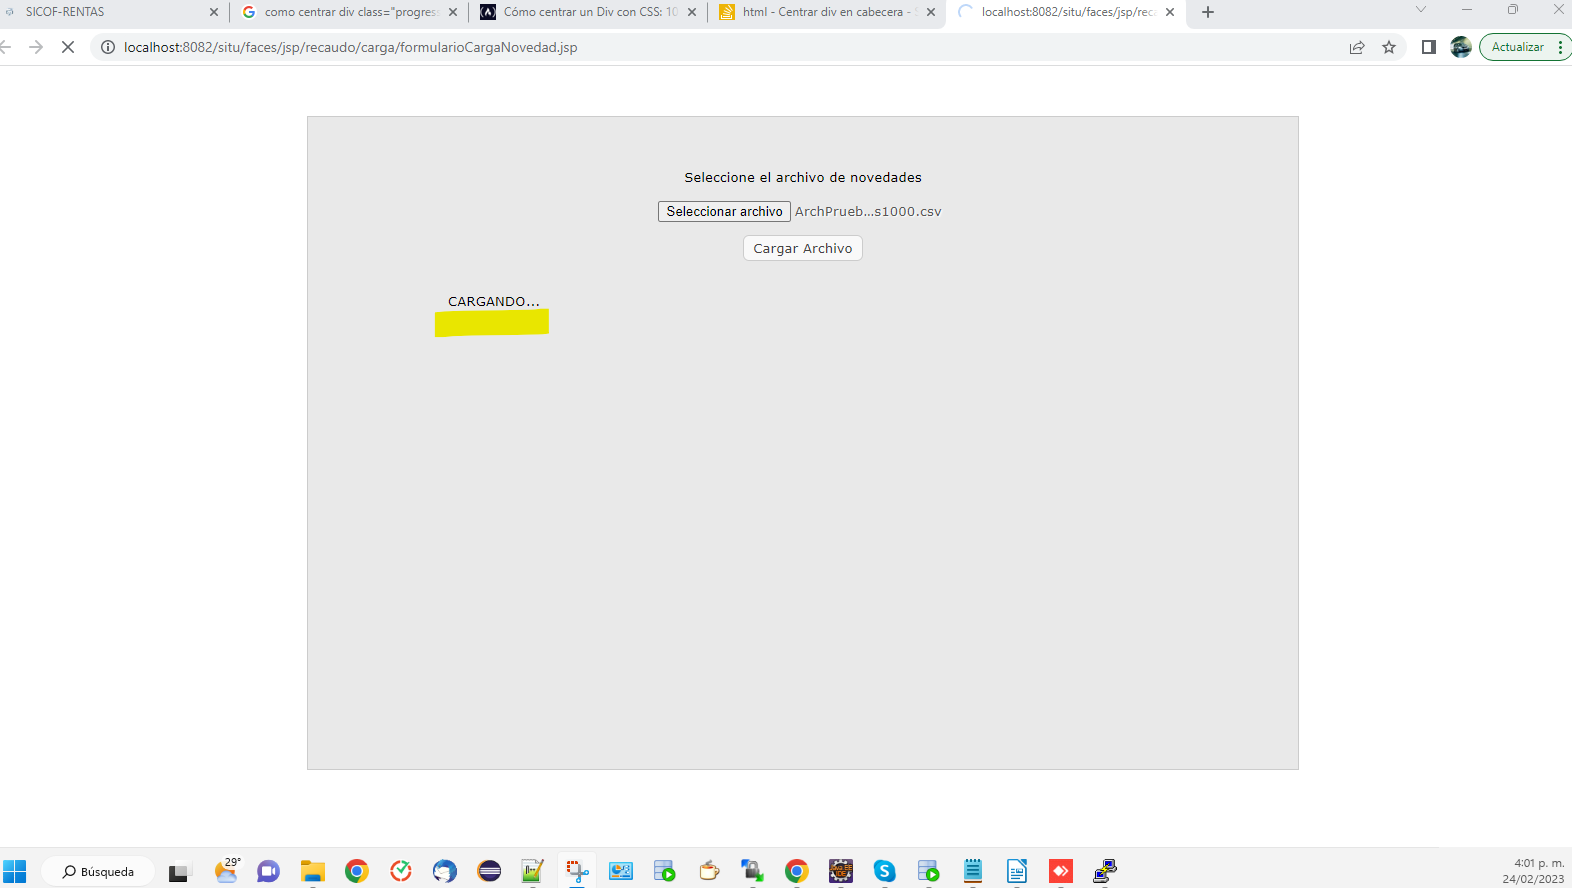Open the Windows Start menu
1572x888 pixels.
(x=15, y=871)
